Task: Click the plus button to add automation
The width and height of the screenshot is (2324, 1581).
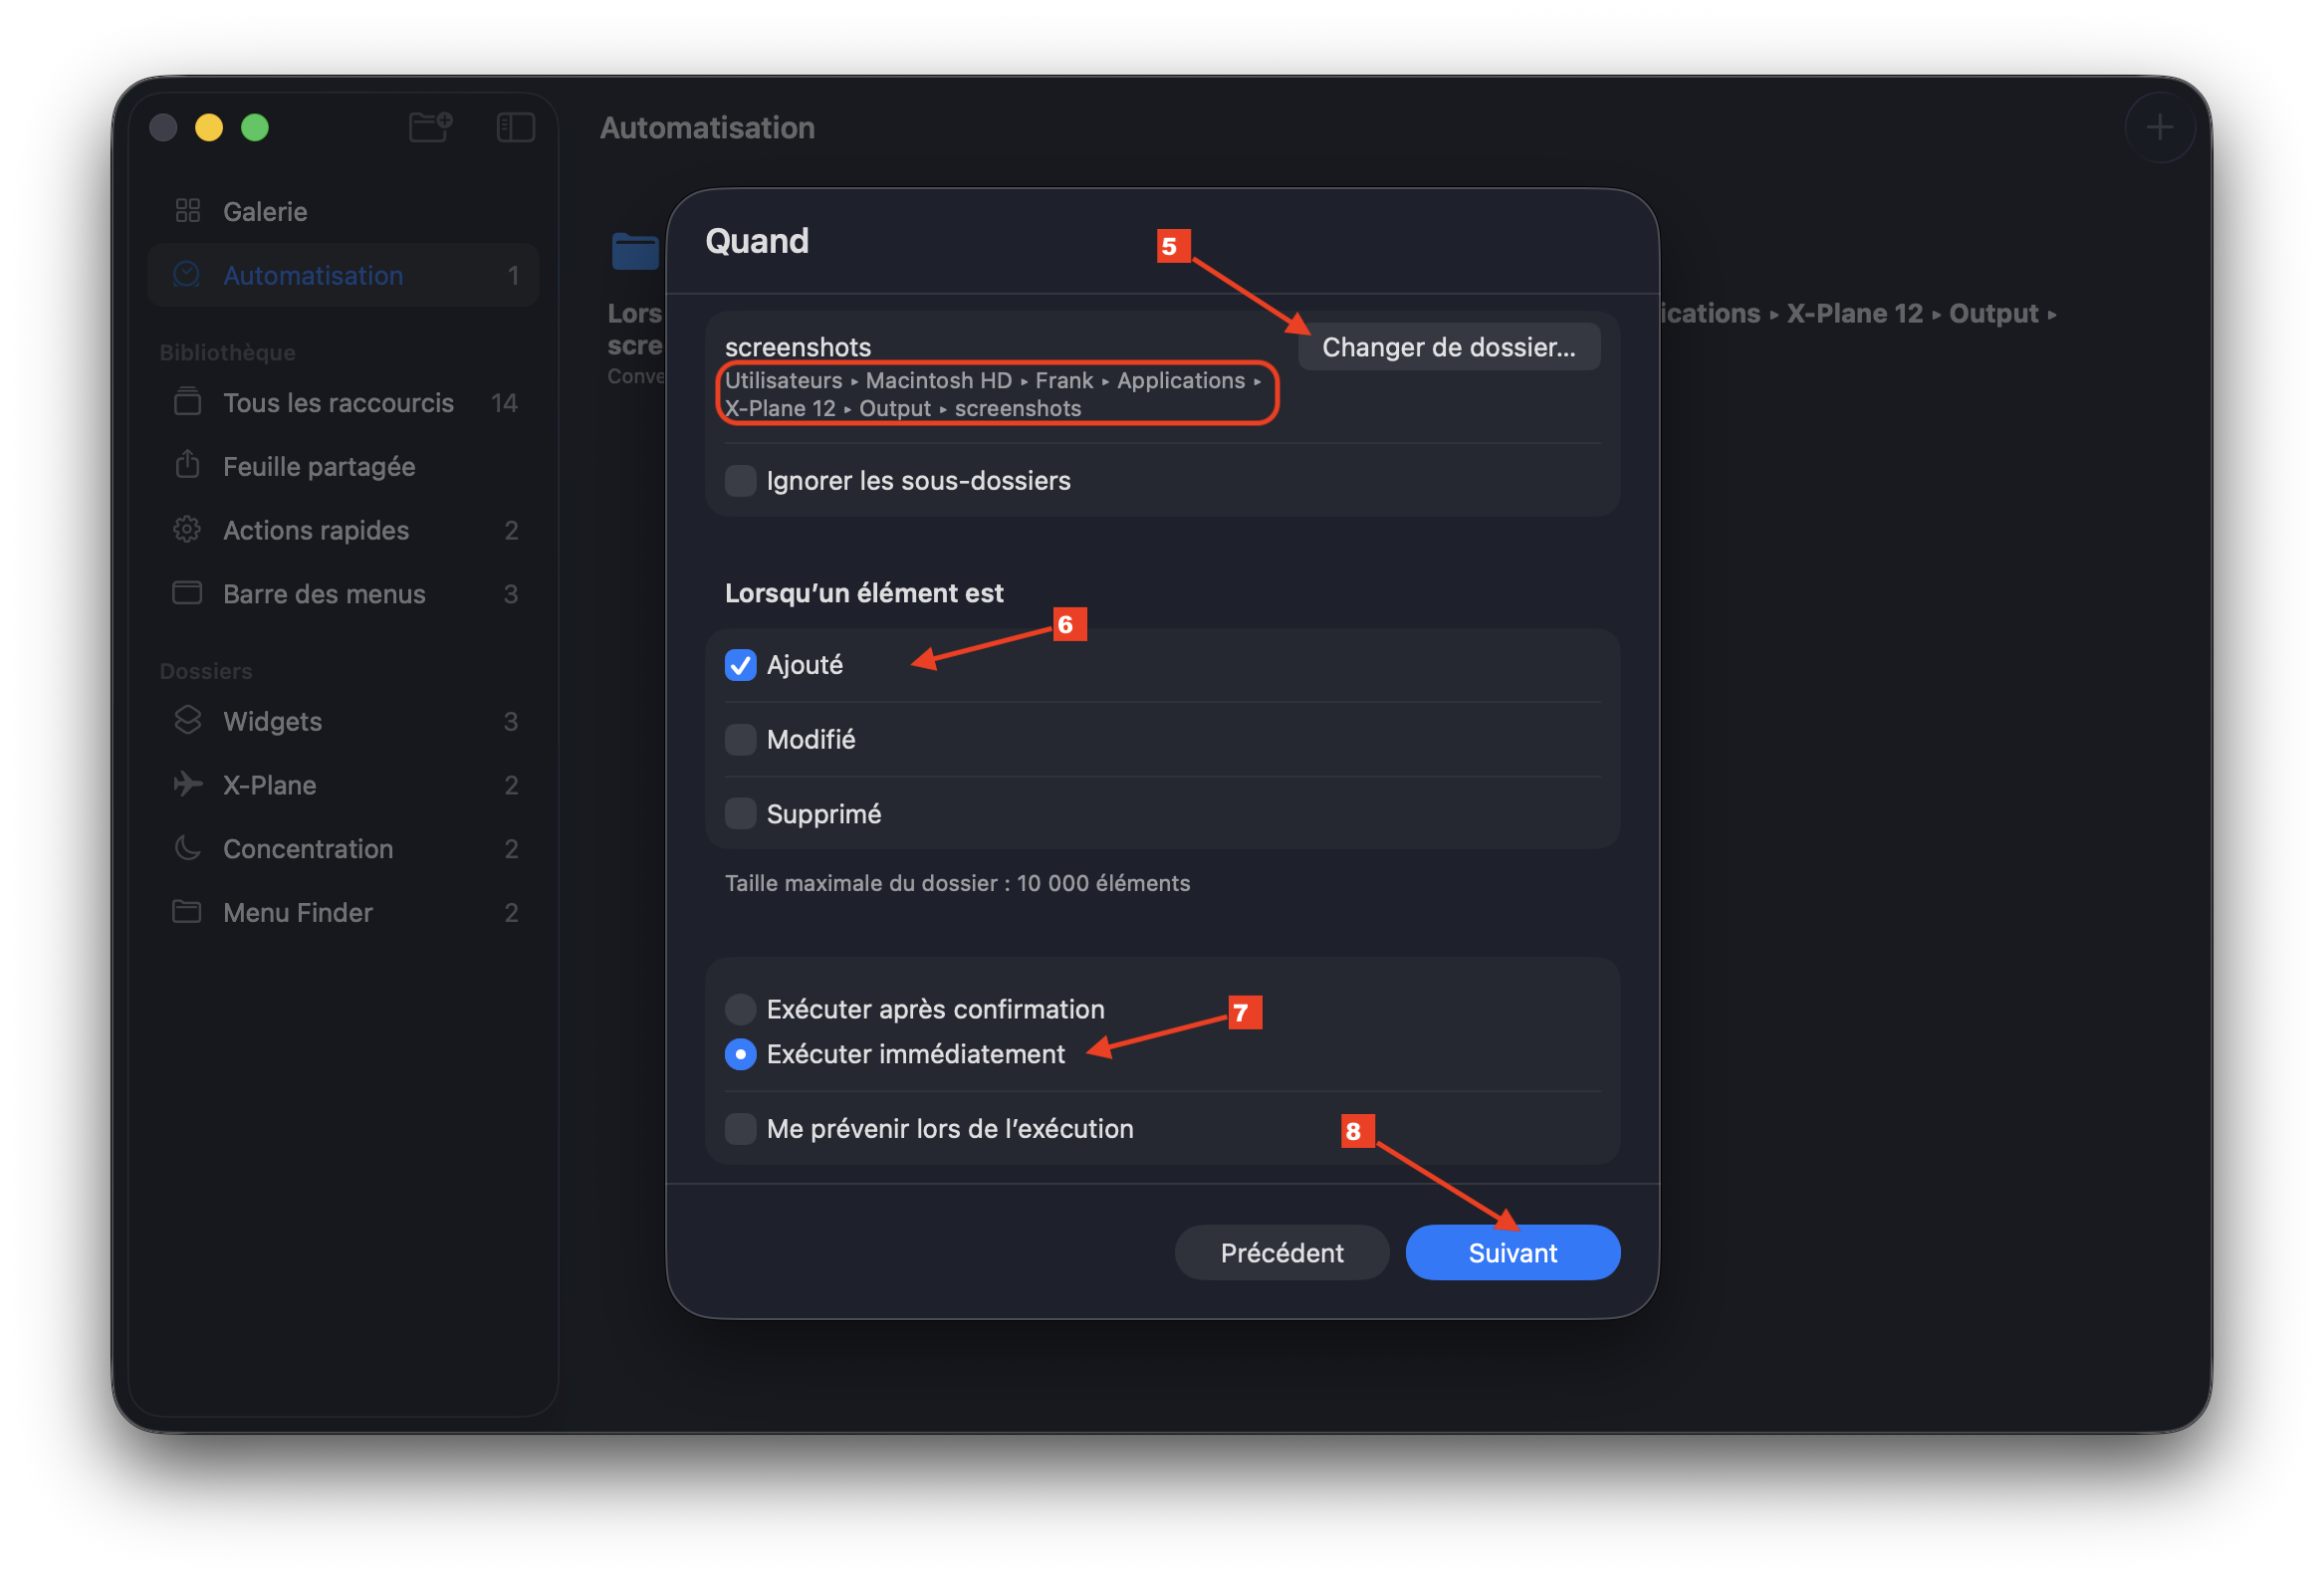Action: (2159, 127)
